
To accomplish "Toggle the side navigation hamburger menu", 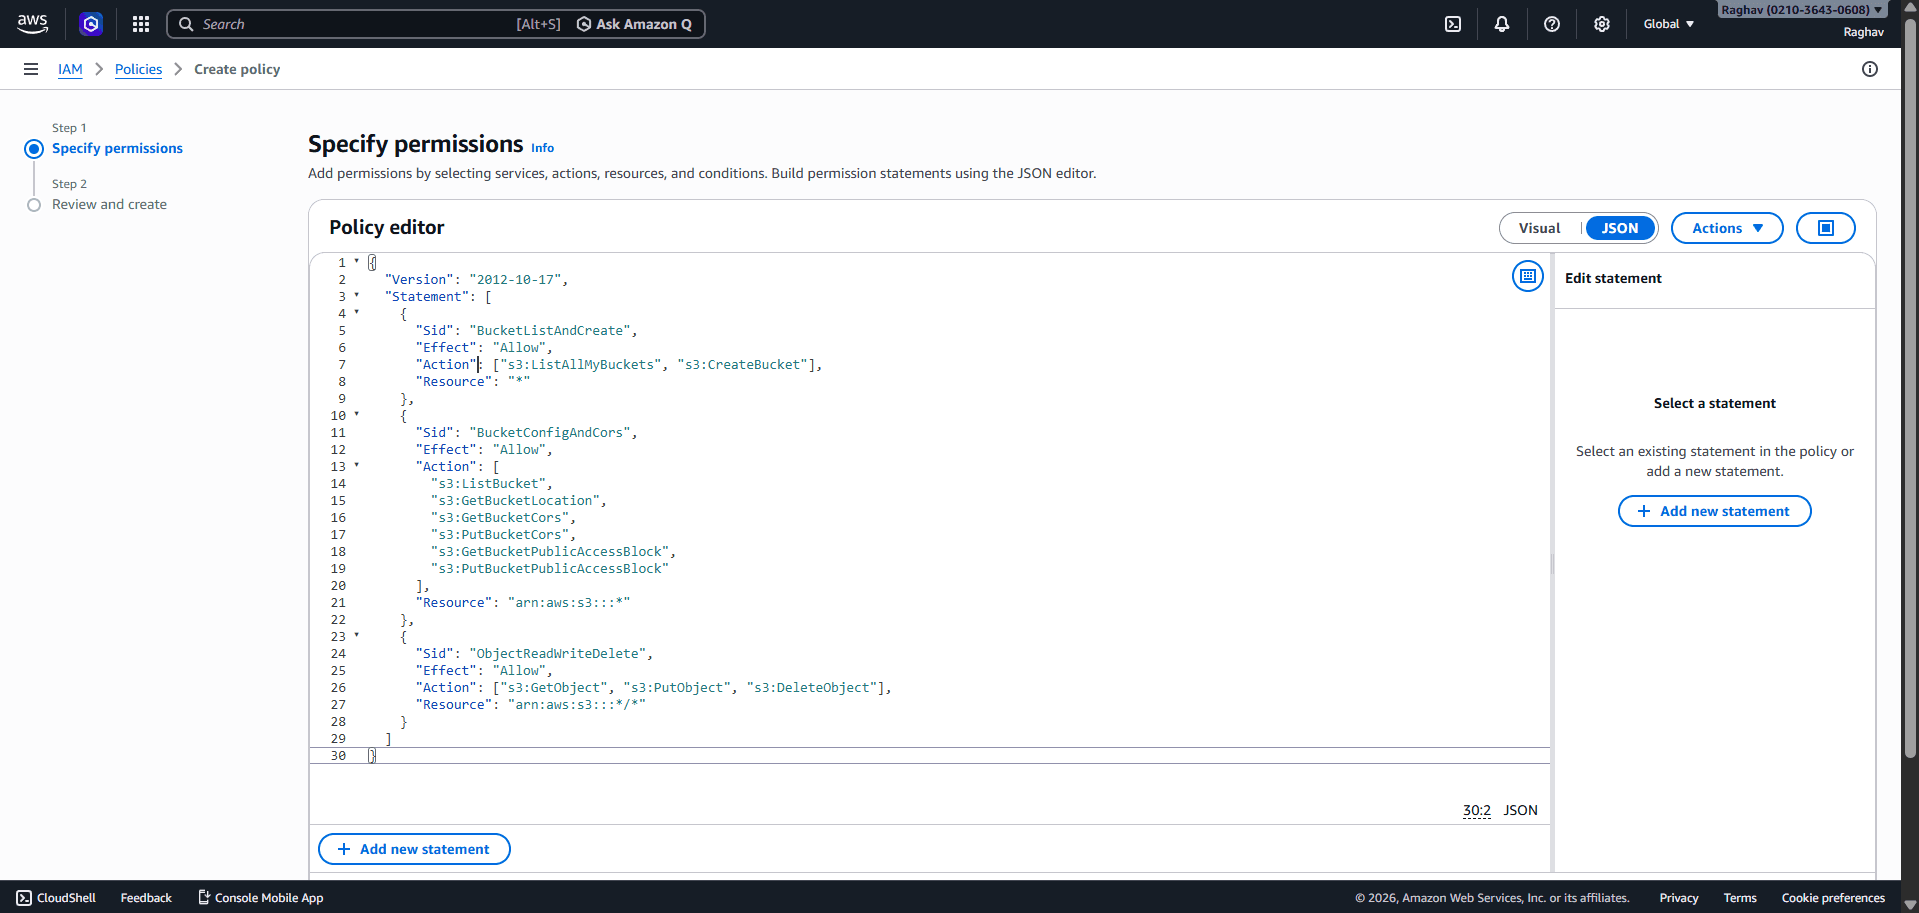I will 31,69.
